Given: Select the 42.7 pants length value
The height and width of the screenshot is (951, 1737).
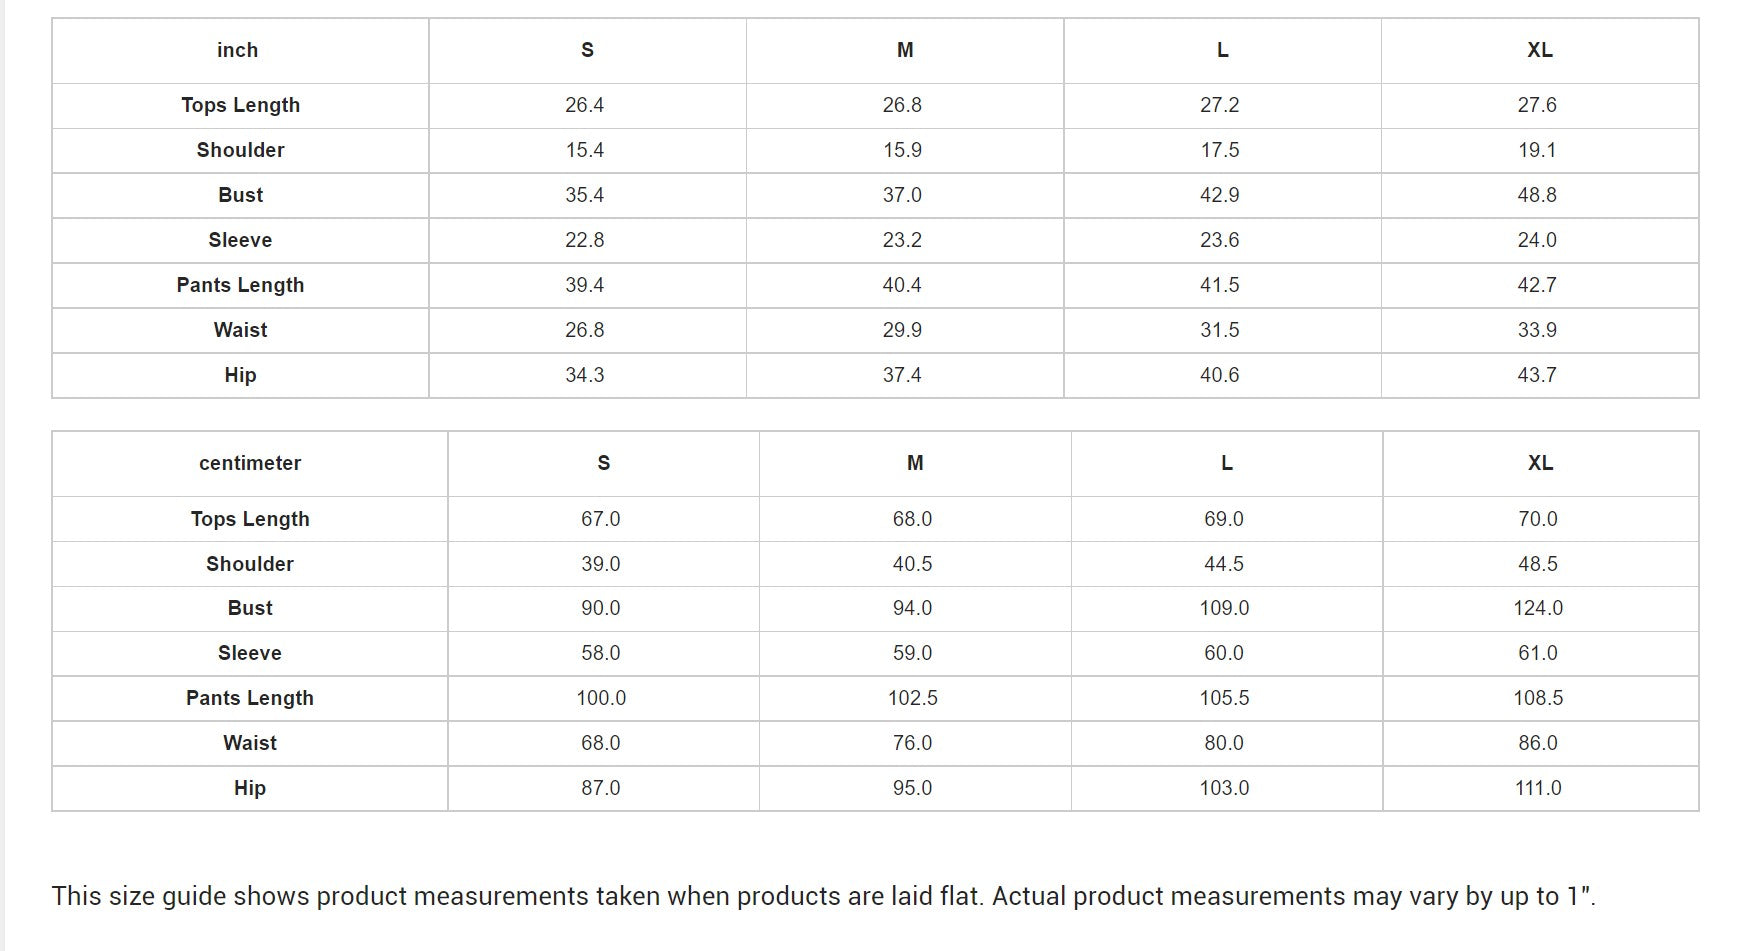Looking at the screenshot, I should click(x=1538, y=286).
